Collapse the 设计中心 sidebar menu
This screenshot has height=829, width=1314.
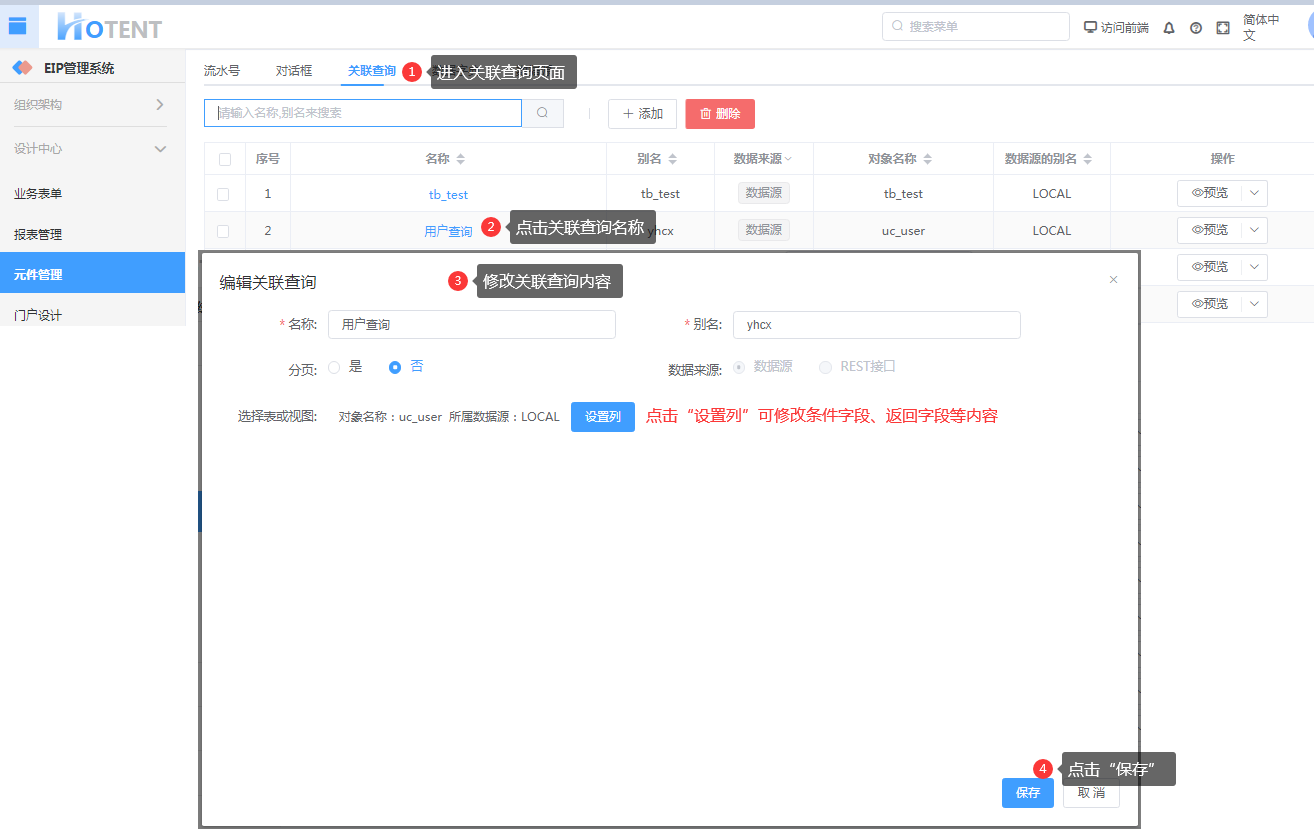tap(92, 149)
